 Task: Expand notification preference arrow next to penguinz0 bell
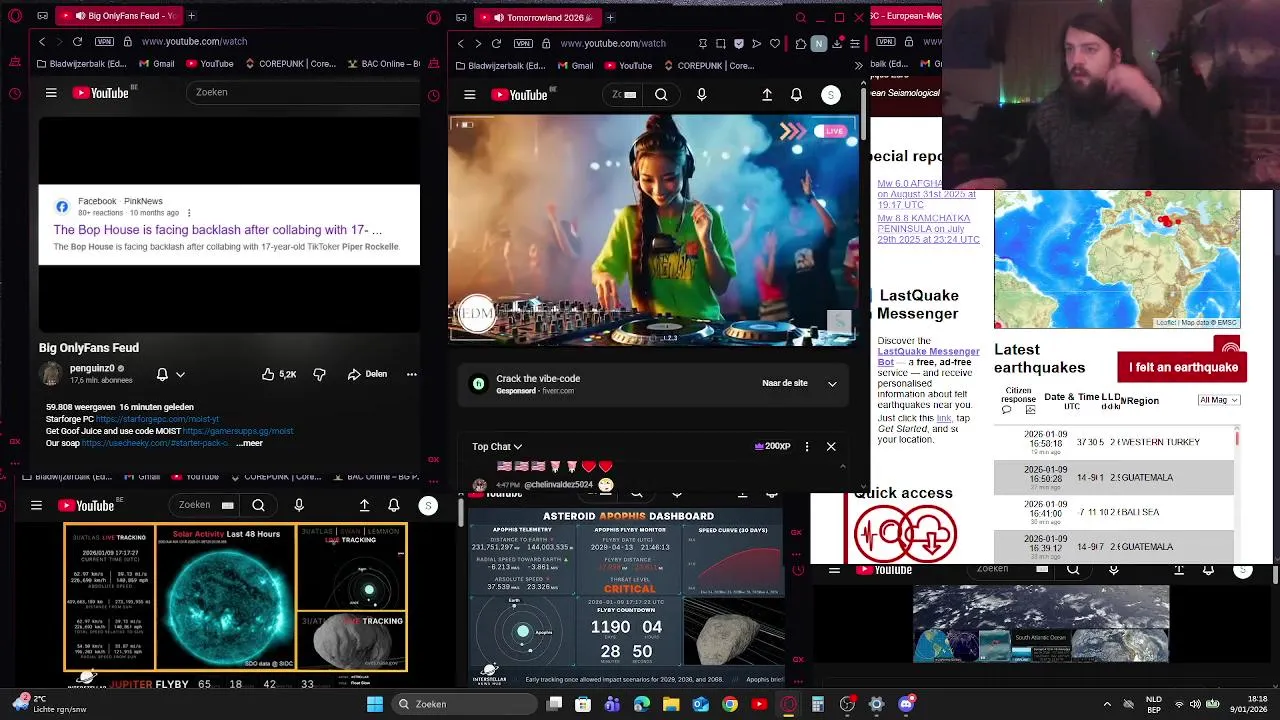180,375
